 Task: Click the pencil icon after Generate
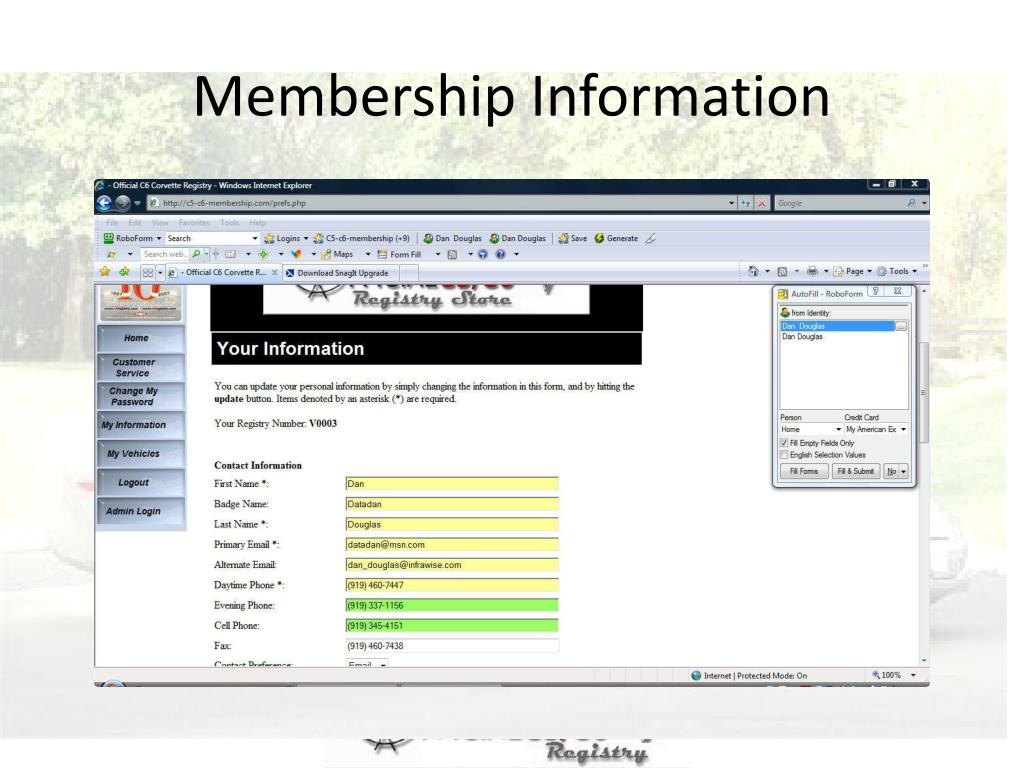tap(650, 238)
